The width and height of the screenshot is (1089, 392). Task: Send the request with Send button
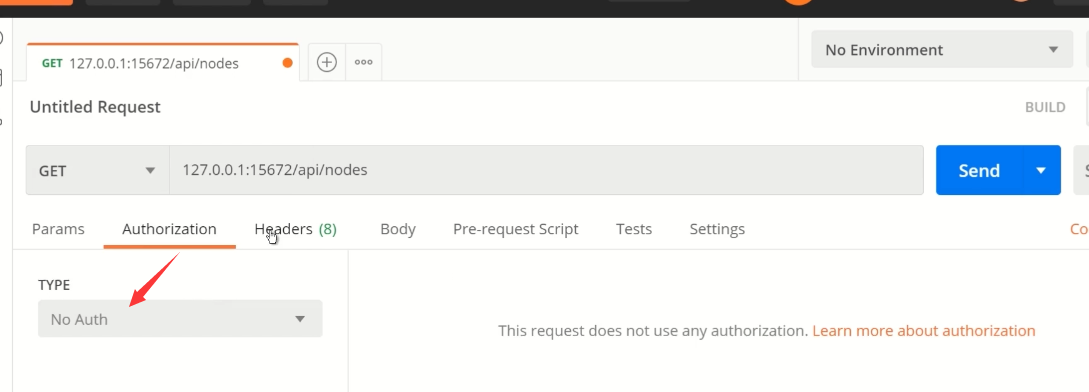(x=979, y=170)
